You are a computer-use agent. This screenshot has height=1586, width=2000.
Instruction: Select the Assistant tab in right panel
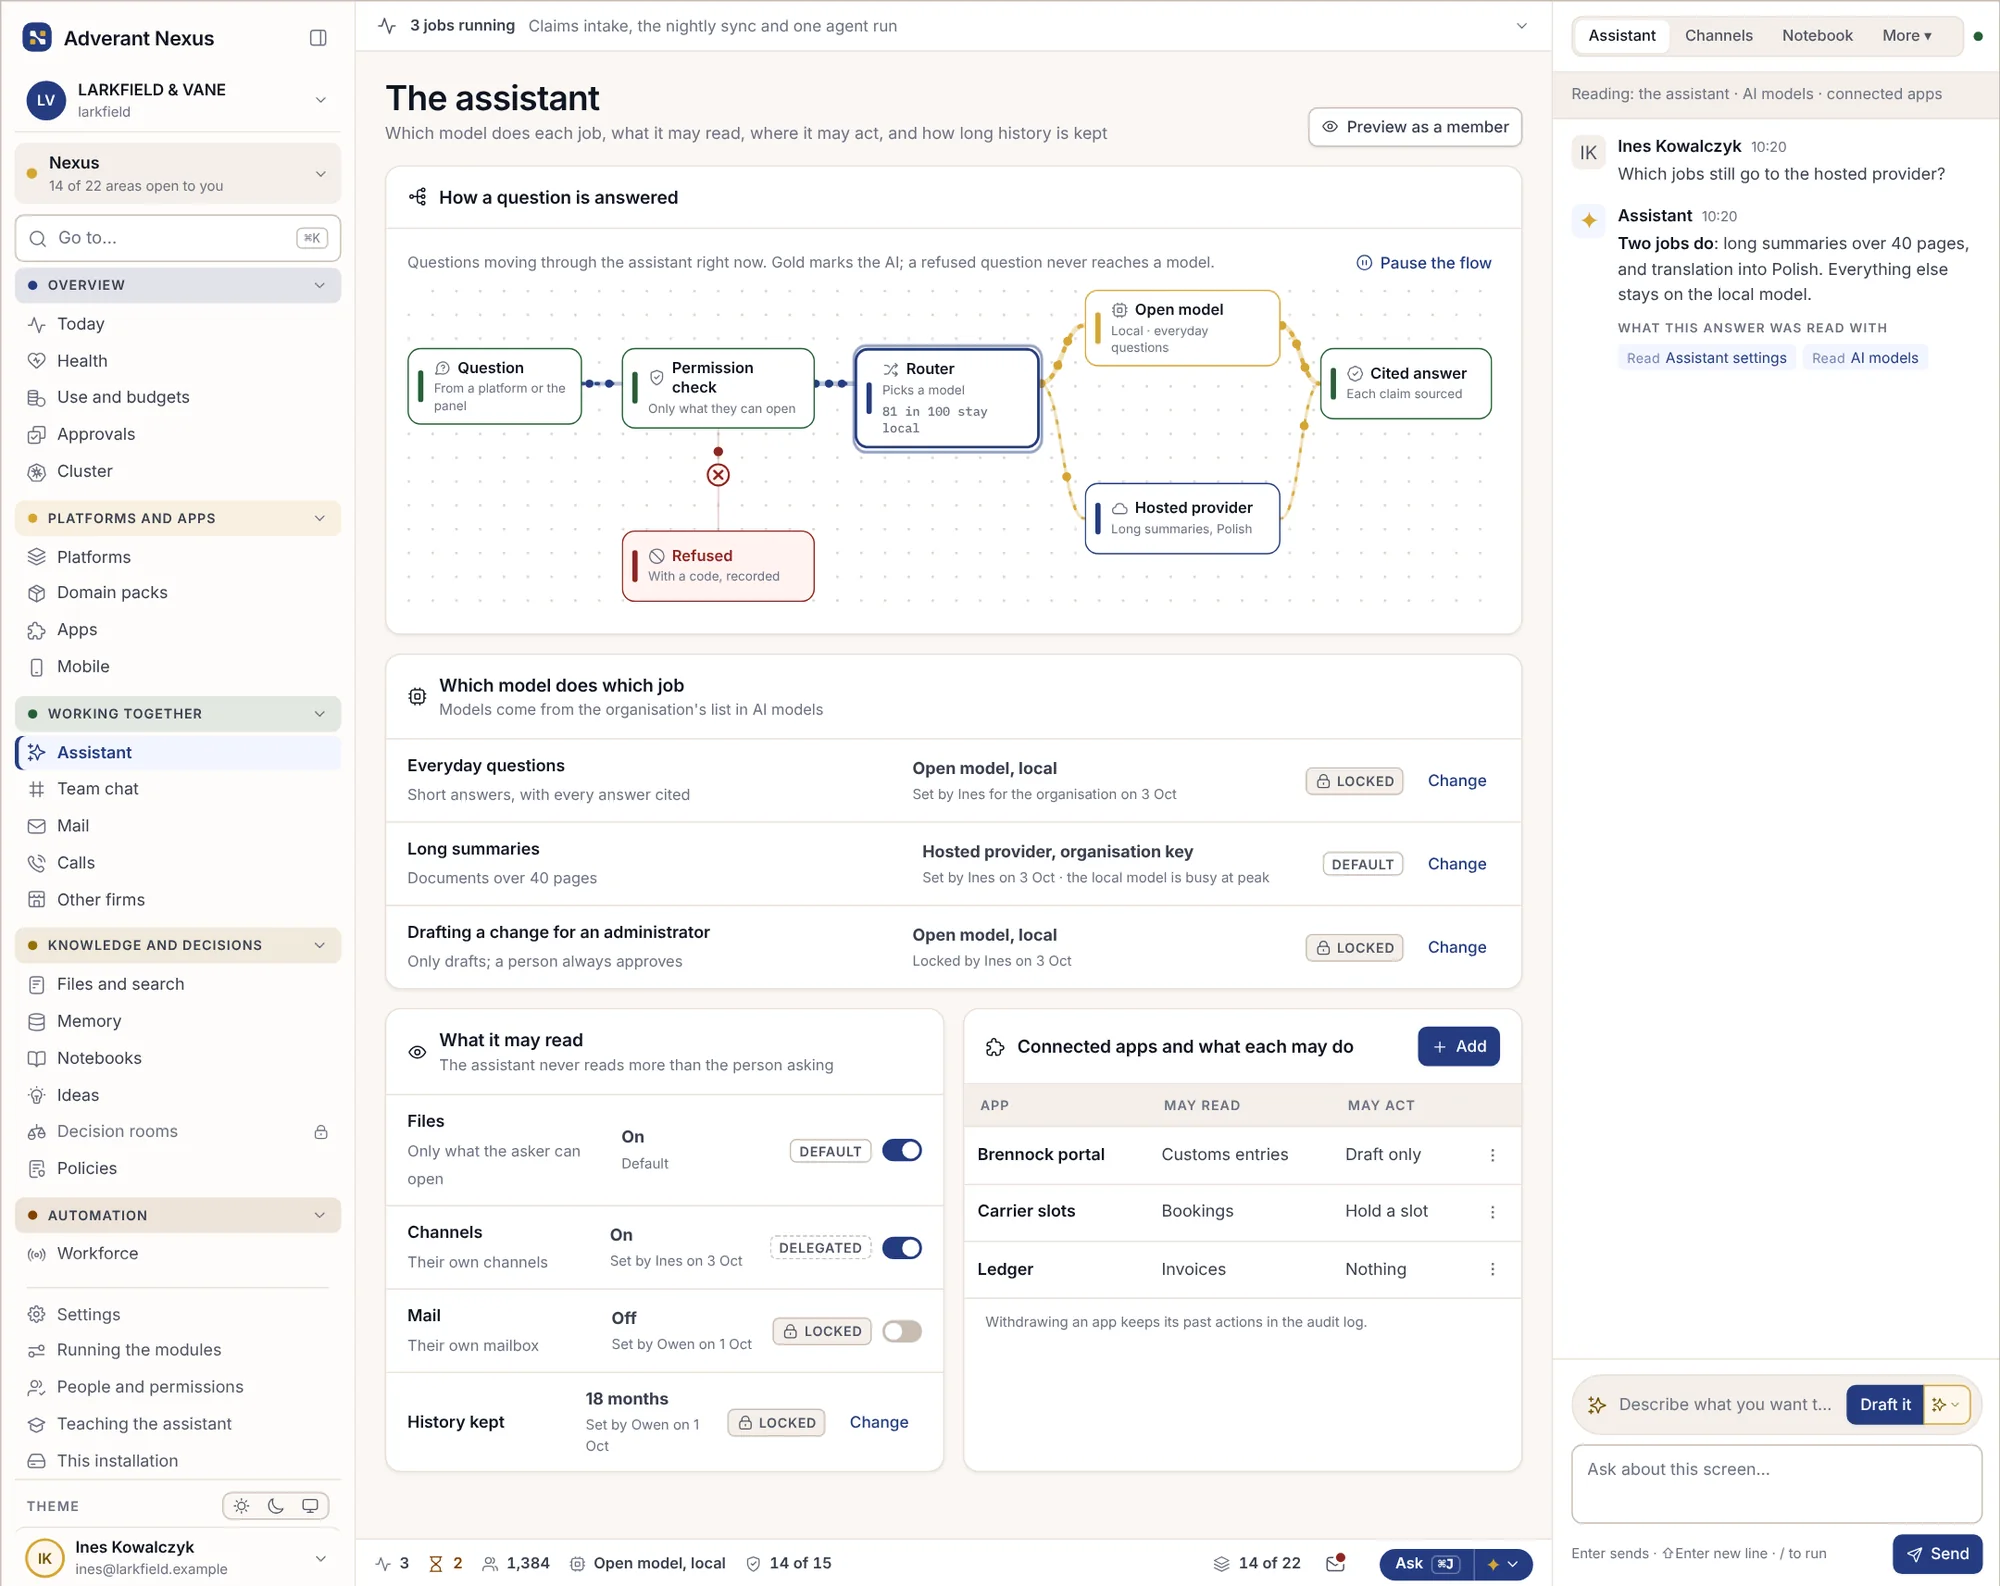1621,36
